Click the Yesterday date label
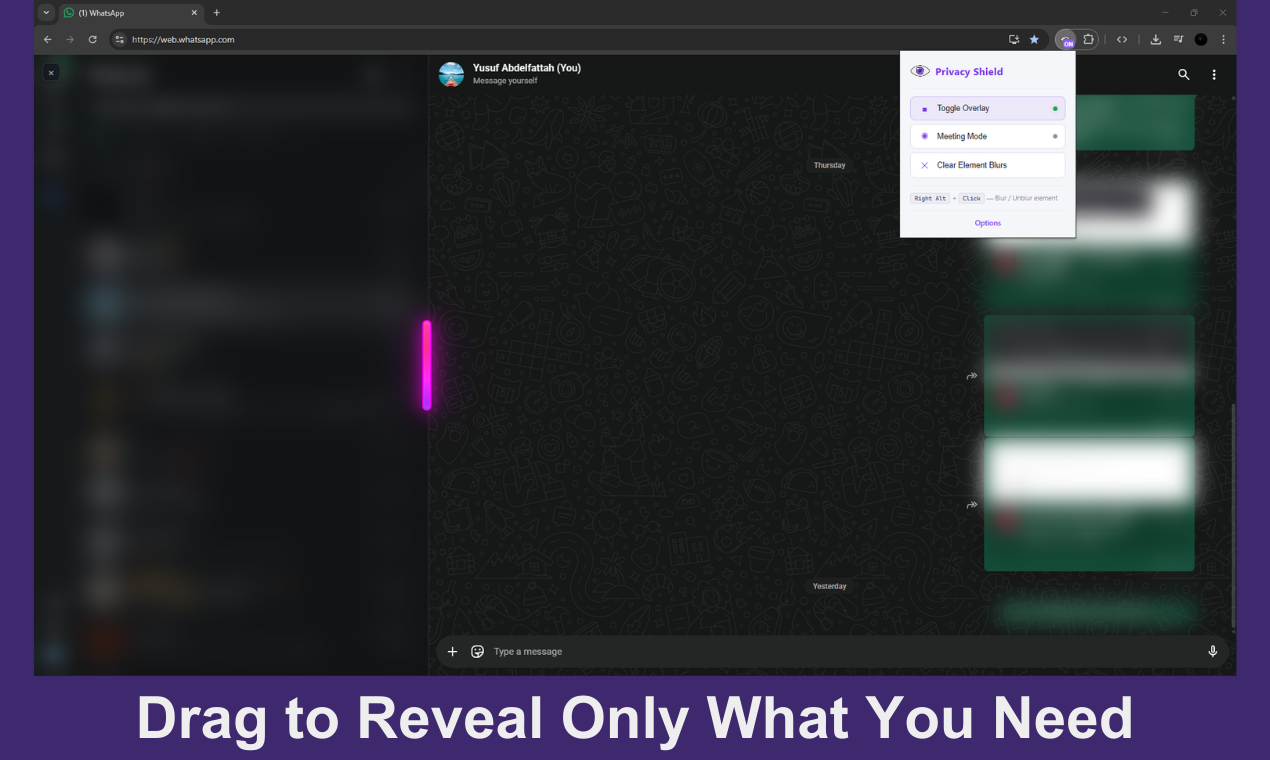 pos(829,586)
